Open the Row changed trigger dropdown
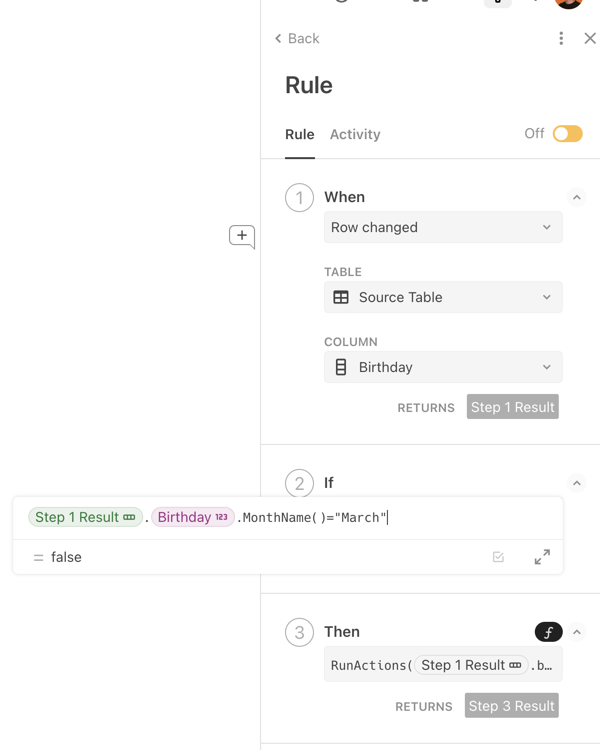Screen dimensions: 600x750 (443, 227)
